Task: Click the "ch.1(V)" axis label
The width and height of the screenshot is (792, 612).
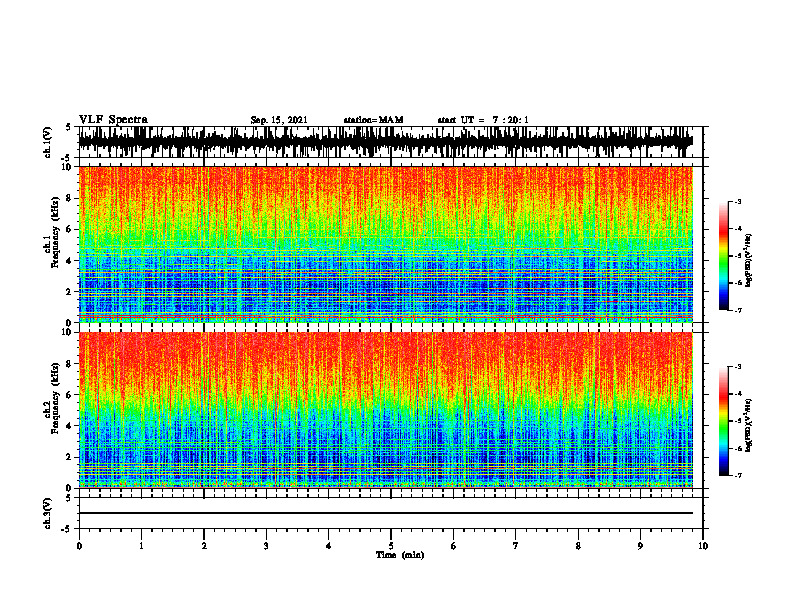Action: (48, 142)
